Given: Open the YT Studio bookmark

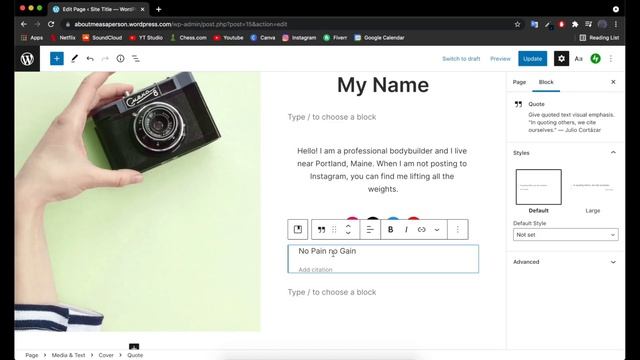Looking at the screenshot, I should (x=146, y=38).
